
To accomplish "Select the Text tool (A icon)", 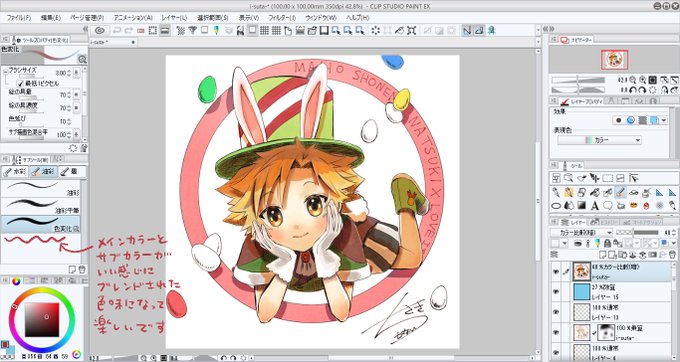I will point(595,206).
